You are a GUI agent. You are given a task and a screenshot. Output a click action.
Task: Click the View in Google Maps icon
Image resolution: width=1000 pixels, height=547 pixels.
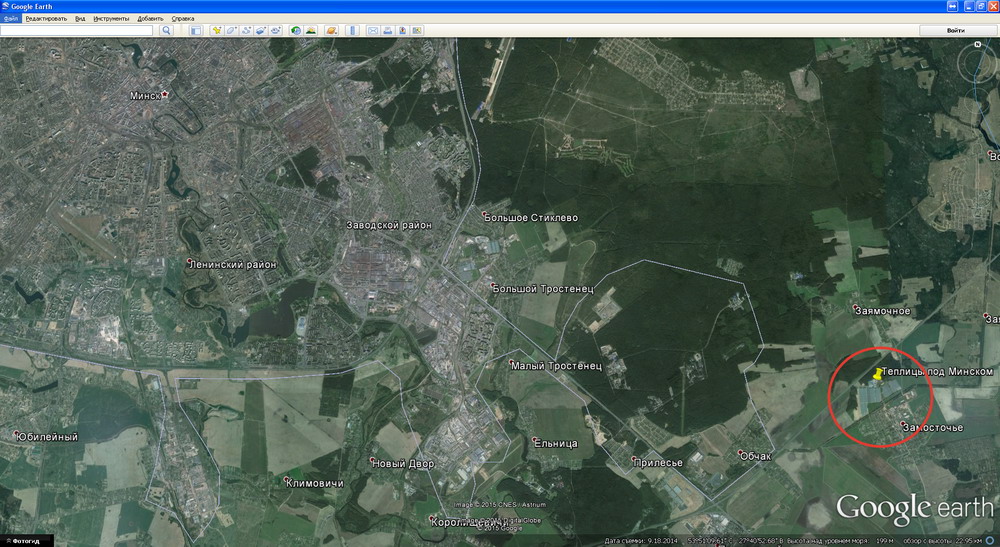417,30
